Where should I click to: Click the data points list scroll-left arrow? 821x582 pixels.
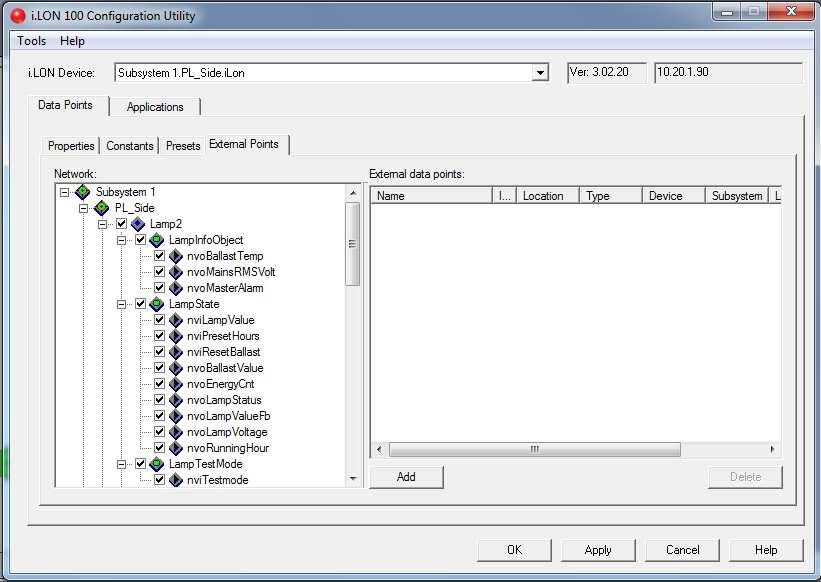pyautogui.click(x=380, y=449)
